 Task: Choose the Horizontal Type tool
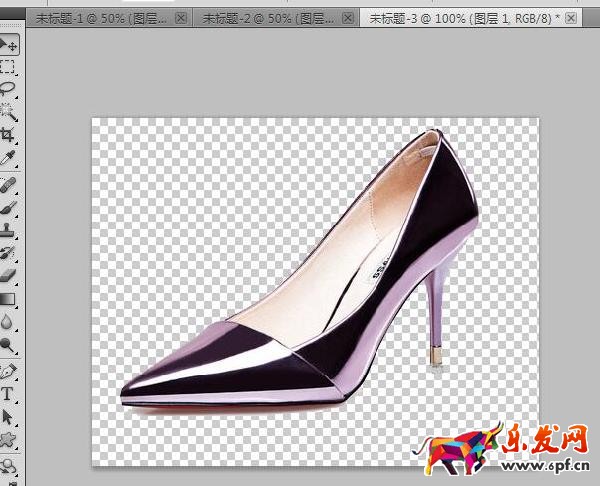coord(9,394)
